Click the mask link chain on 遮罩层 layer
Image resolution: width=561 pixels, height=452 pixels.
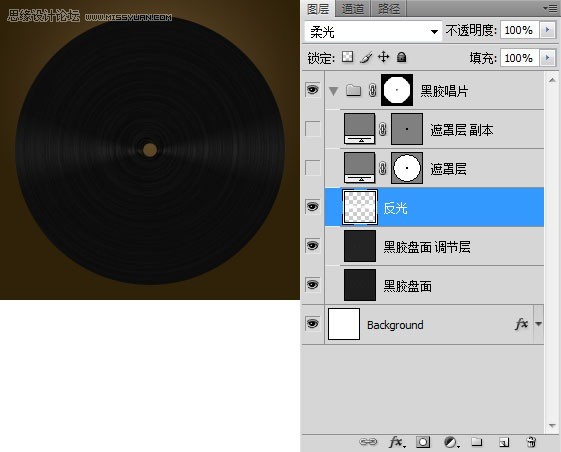[x=382, y=168]
